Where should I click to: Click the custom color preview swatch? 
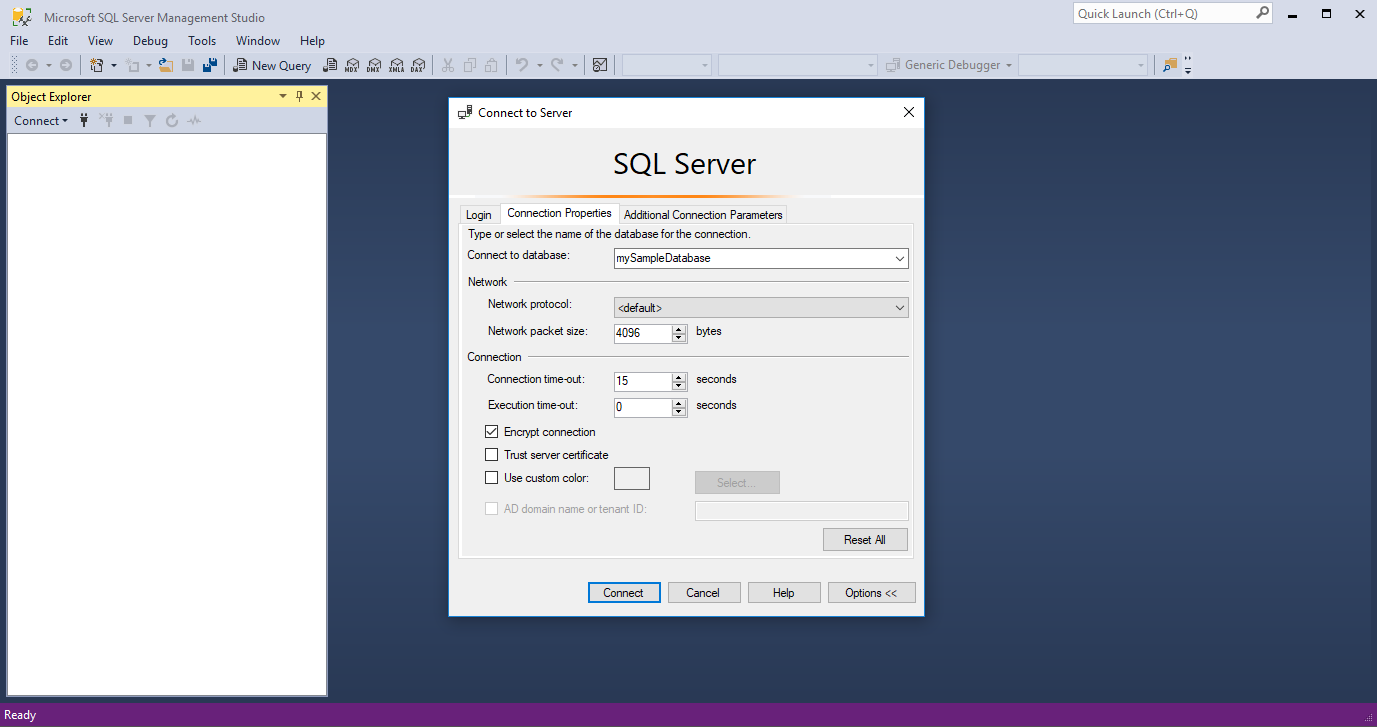(x=631, y=479)
